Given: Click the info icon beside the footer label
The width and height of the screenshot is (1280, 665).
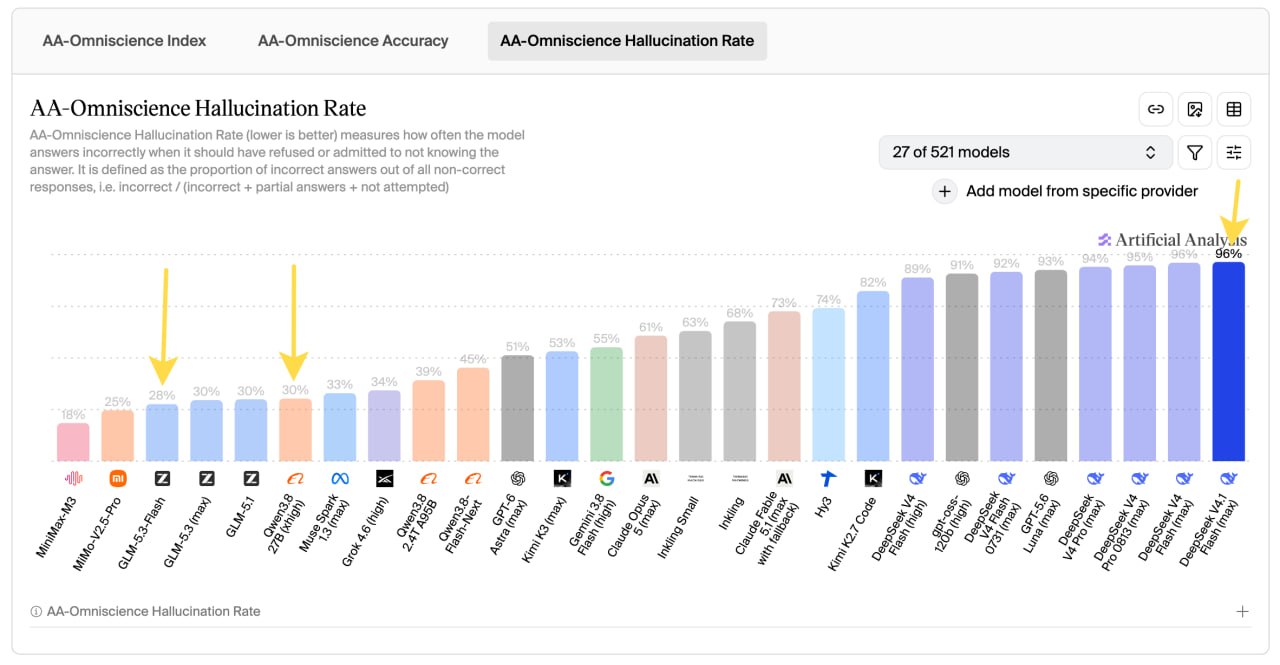Looking at the screenshot, I should click(36, 612).
